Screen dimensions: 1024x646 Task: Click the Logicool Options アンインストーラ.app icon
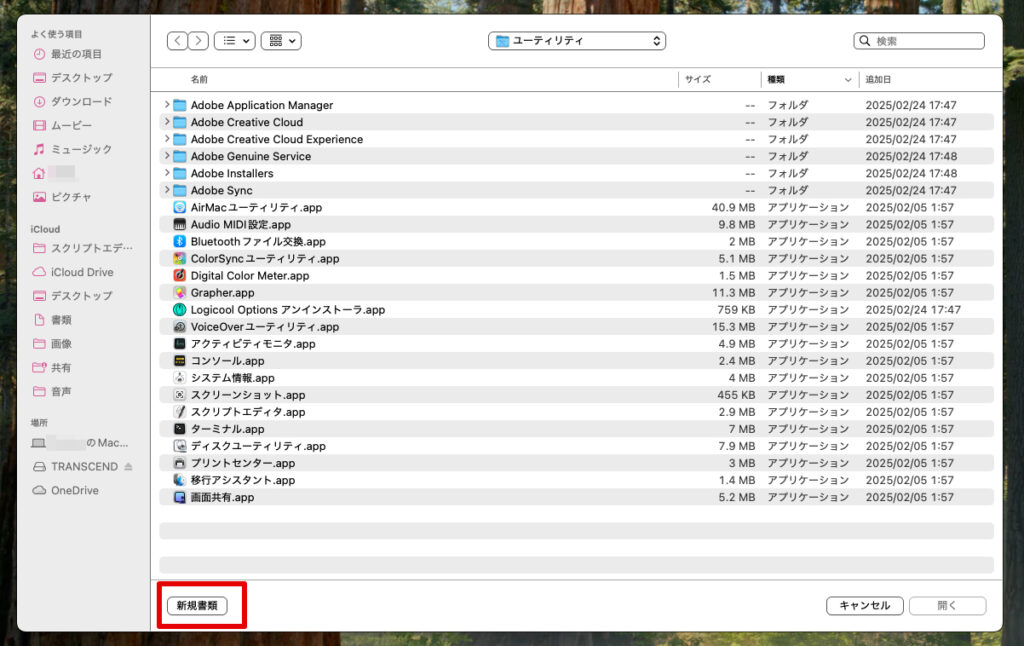coord(180,310)
